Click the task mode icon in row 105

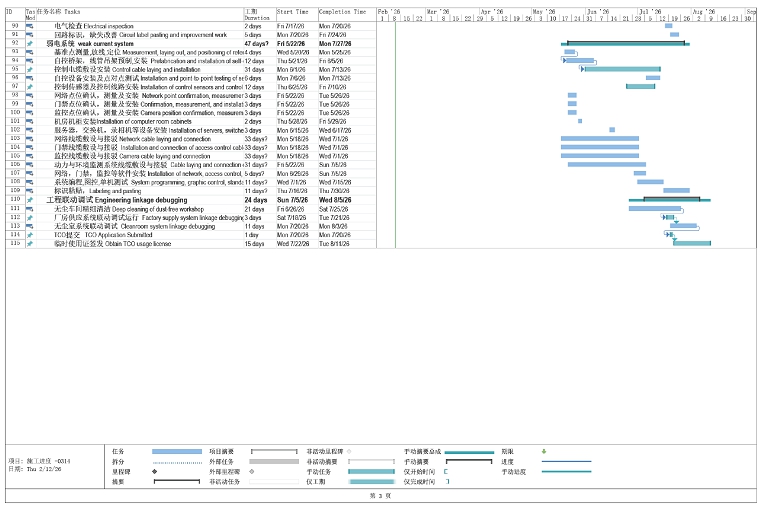point(29,156)
